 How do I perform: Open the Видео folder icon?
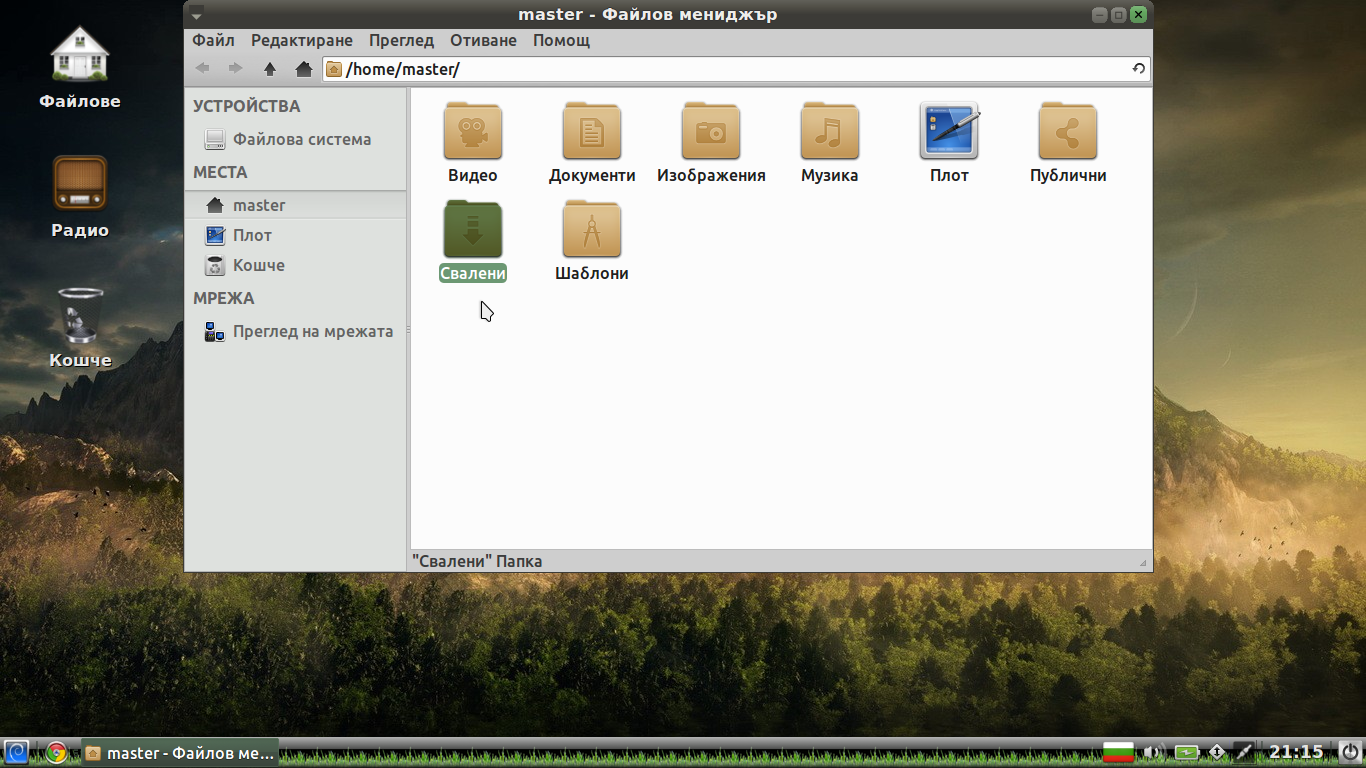click(x=473, y=131)
